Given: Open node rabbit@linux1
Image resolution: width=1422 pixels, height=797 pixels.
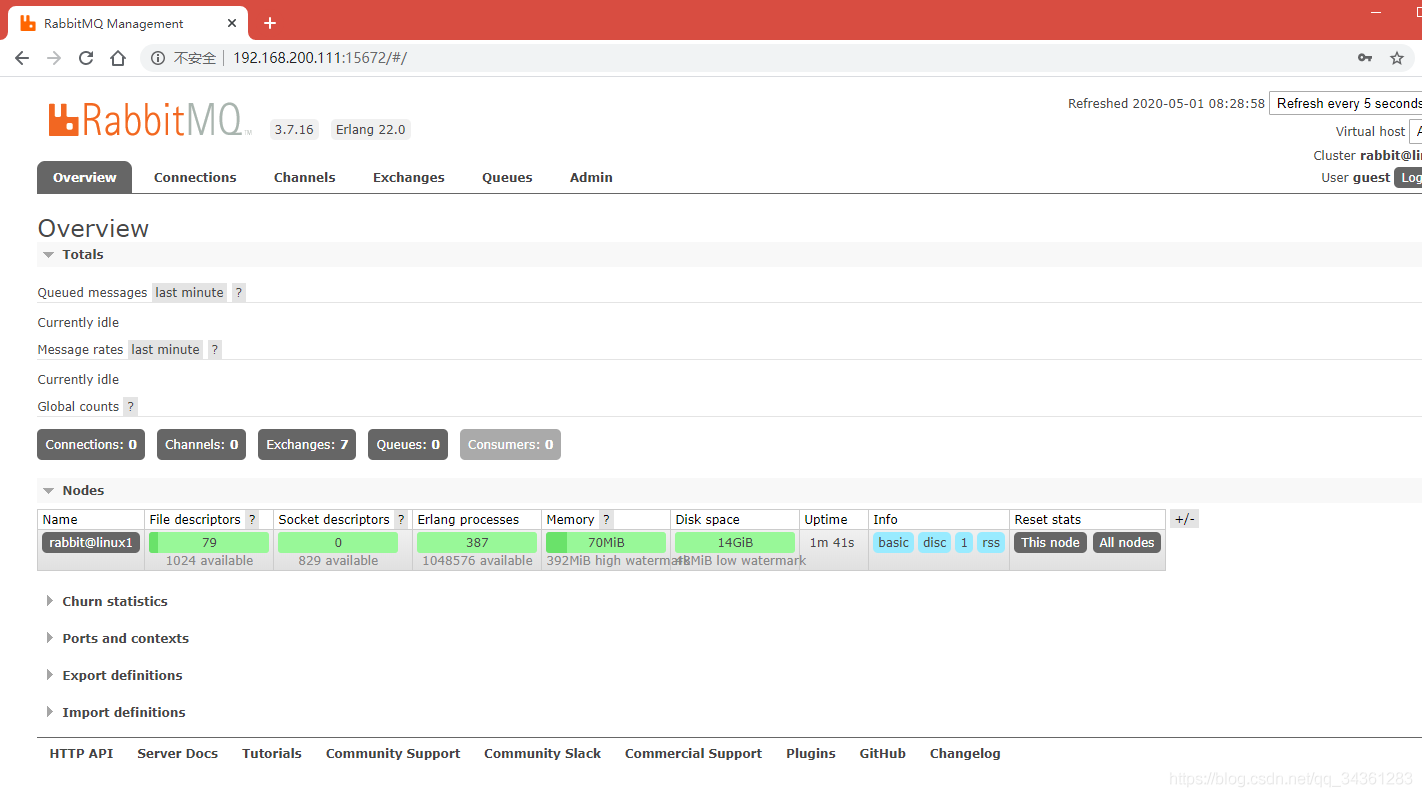Looking at the screenshot, I should (x=91, y=543).
